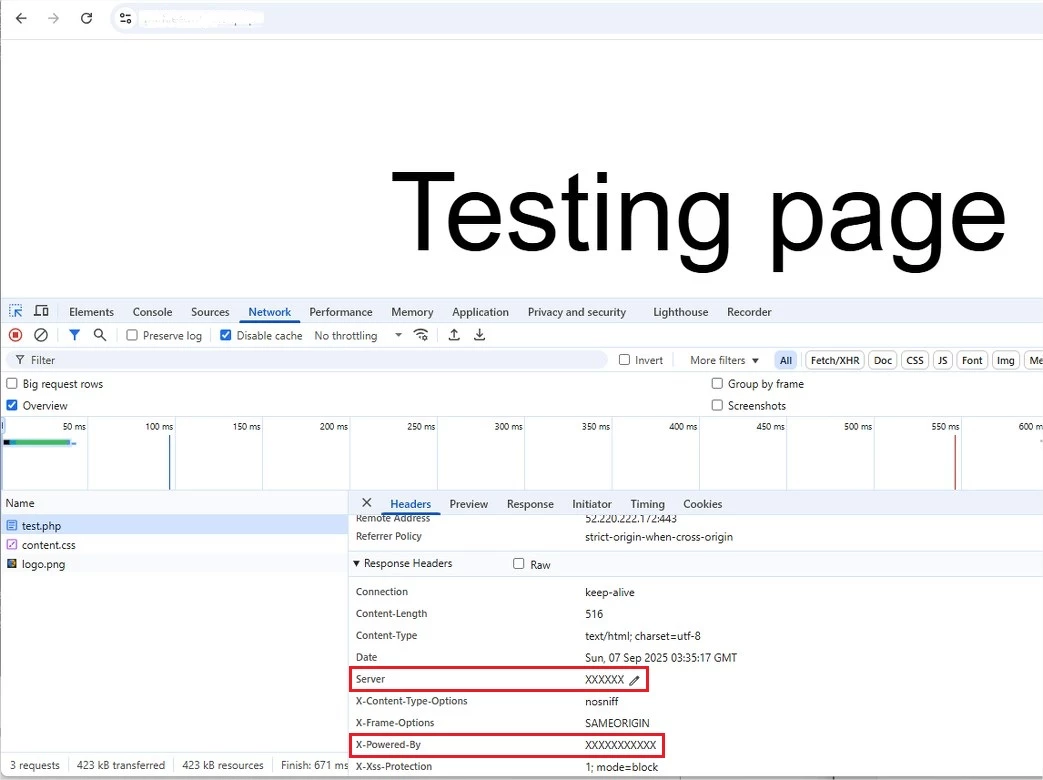Screen dimensions: 1043x780
Task: Show the Initiator detail tab
Action: tap(591, 504)
